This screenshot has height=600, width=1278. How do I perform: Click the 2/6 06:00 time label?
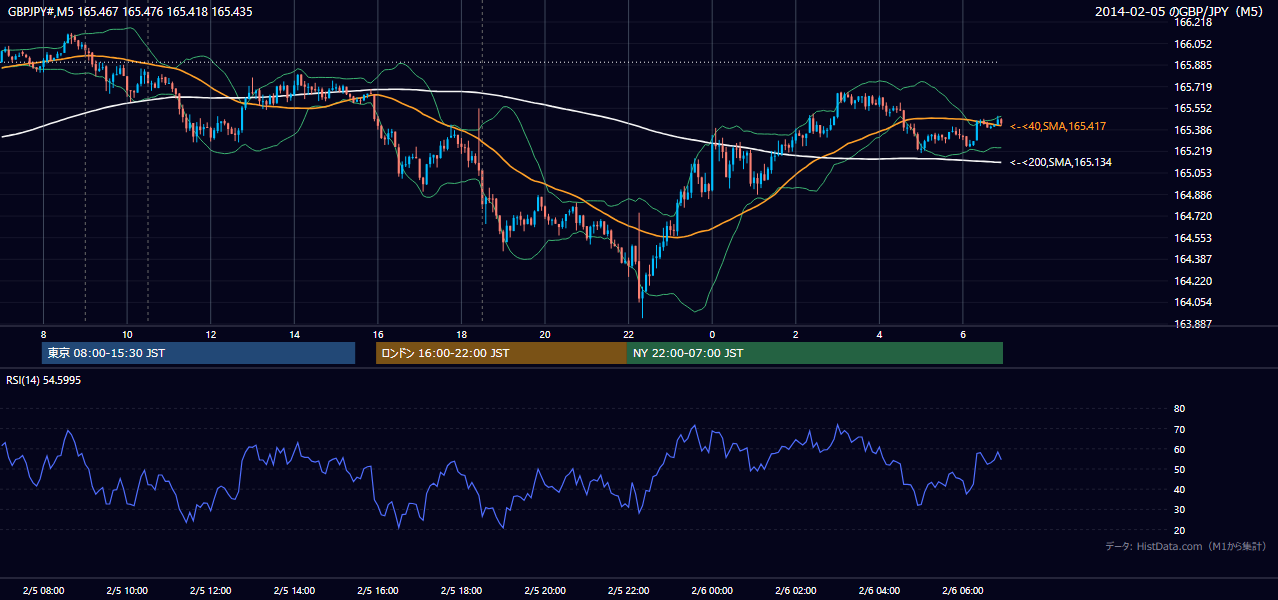click(963, 591)
